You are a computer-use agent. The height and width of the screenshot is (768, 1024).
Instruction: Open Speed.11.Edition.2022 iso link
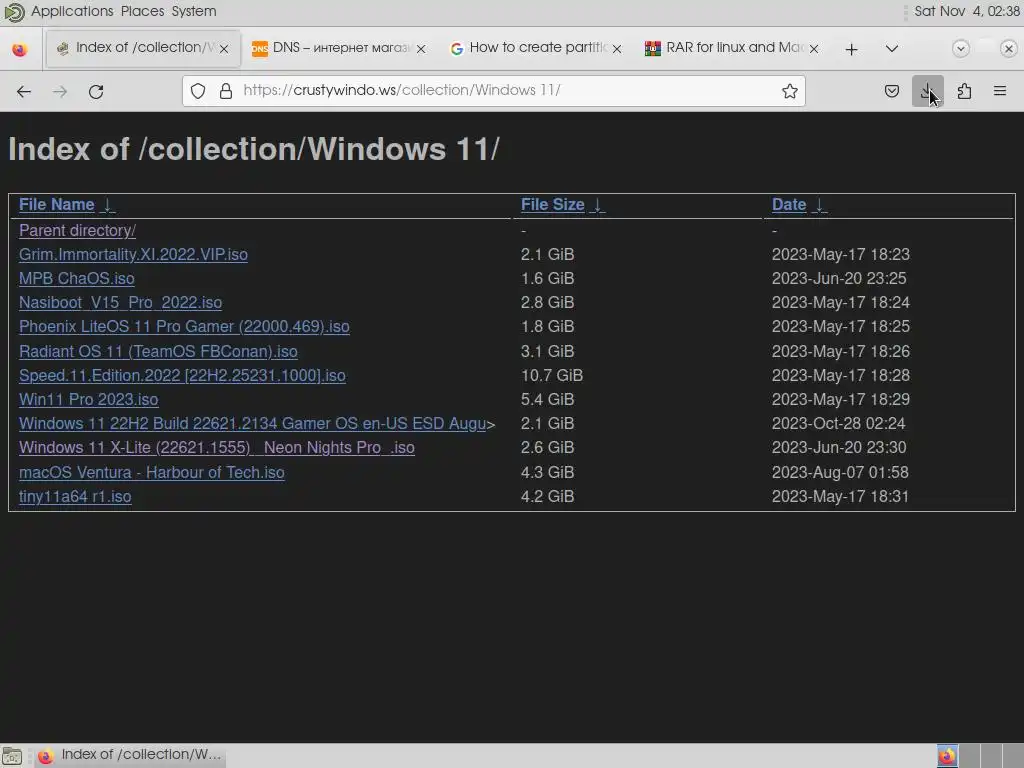182,376
